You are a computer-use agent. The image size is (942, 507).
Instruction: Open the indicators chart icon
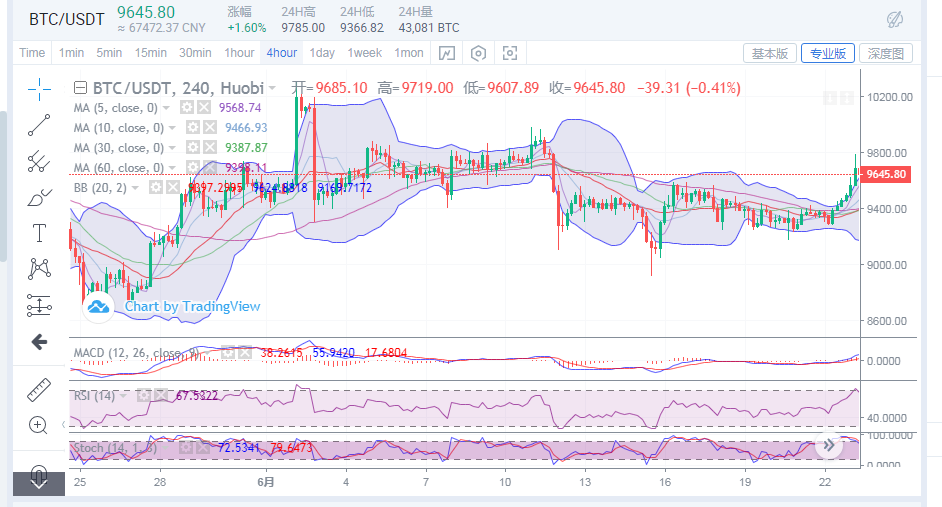click(447, 53)
